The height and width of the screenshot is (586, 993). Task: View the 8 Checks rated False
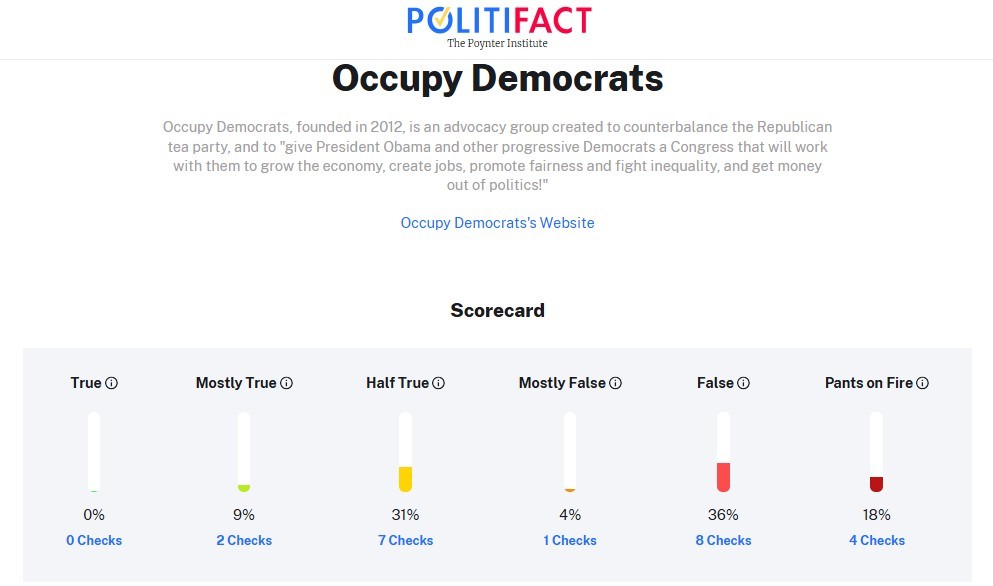(723, 540)
